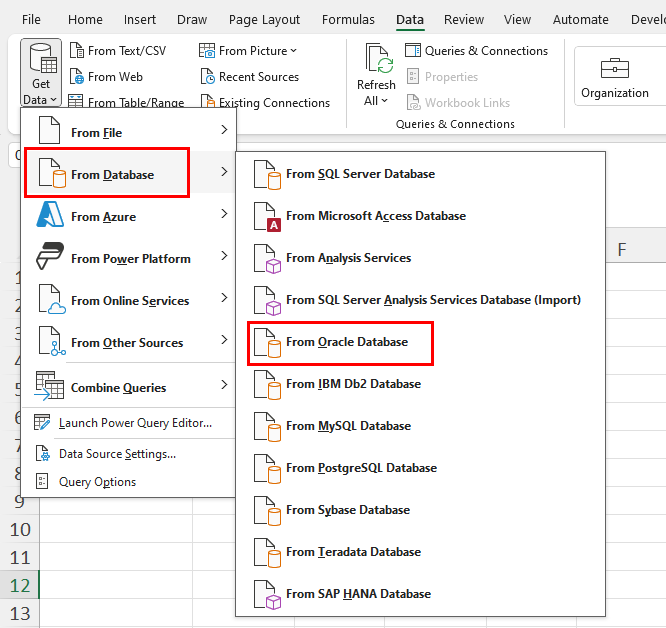The width and height of the screenshot is (666, 628).
Task: Click the SAP HANA database icon
Action: (x=267, y=594)
